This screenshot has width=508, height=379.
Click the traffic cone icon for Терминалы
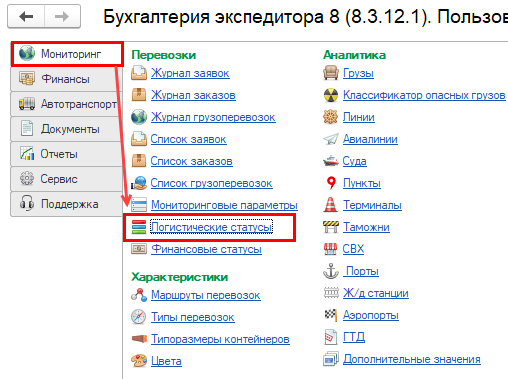330,205
